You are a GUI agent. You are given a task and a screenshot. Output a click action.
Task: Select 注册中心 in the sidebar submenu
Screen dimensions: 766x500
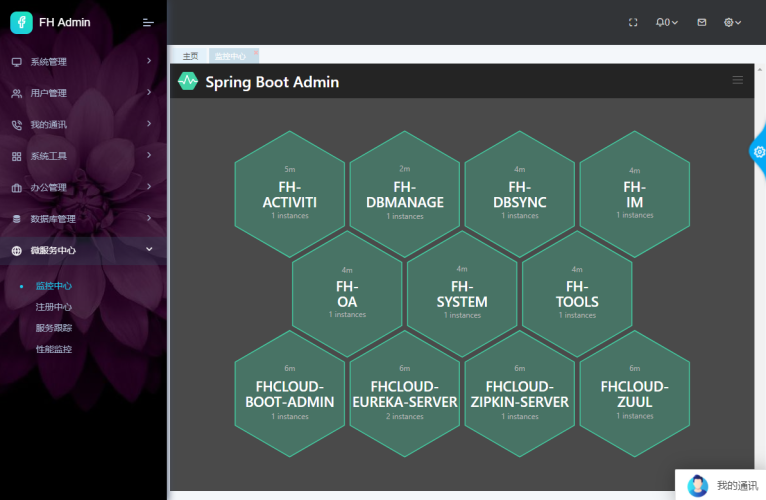[x=53, y=307]
